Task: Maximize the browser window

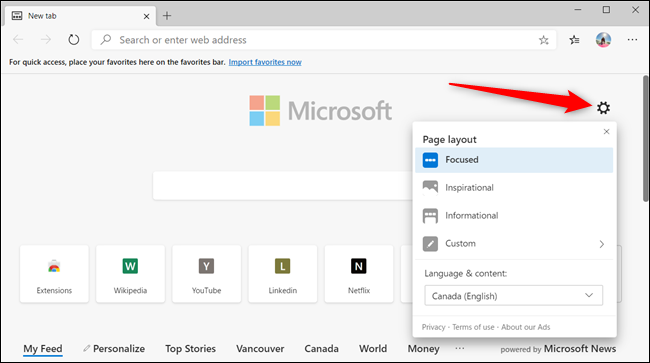Action: [x=606, y=10]
